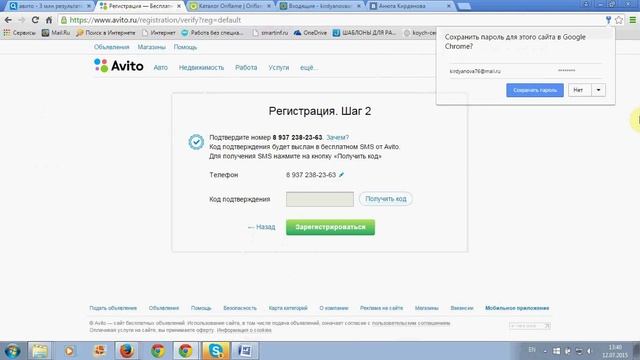The height and width of the screenshot is (360, 640).
Task: Launch the media player taskbar icon
Action: click(x=69, y=351)
